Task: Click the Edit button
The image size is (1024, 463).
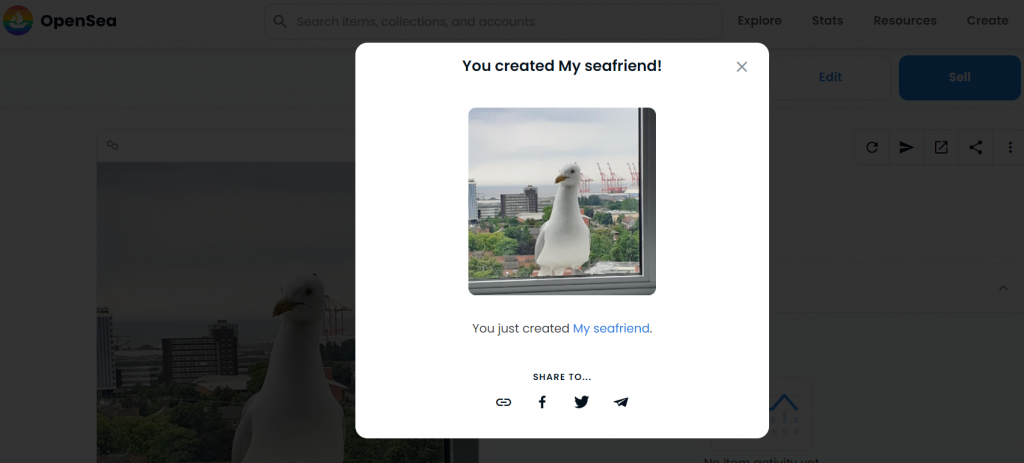Action: pyautogui.click(x=830, y=77)
